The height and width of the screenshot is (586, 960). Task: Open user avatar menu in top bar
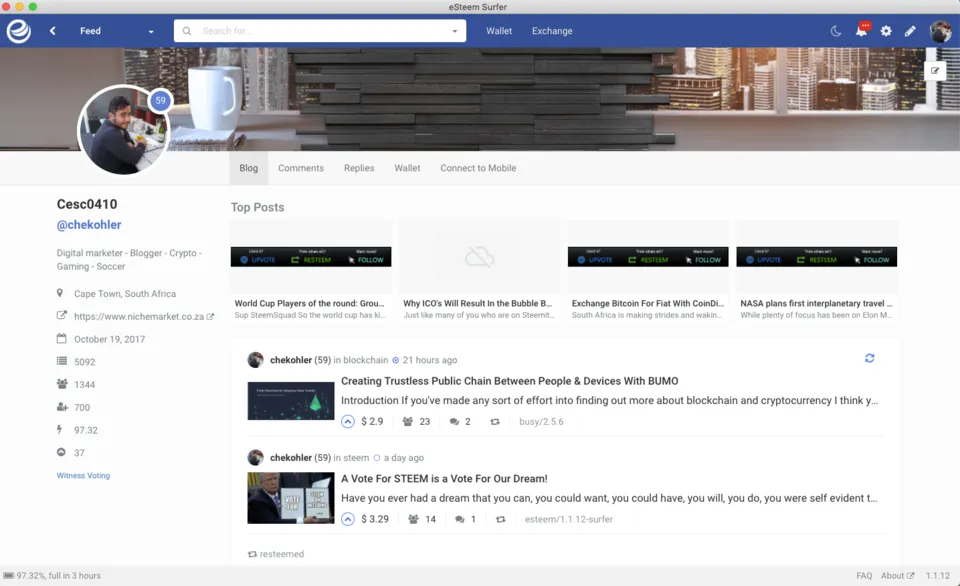pos(940,31)
